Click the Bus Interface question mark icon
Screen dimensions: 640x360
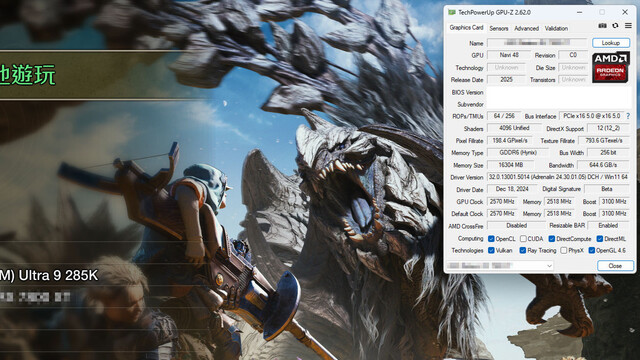[628, 116]
